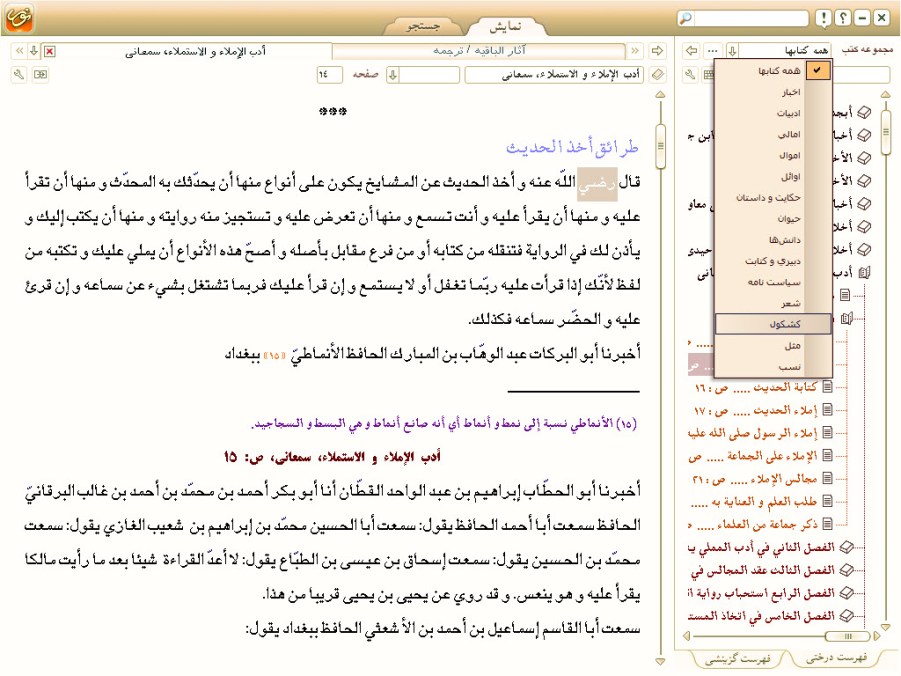This screenshot has width=901, height=676.
Task: Select دانش‌ها from the collection menu
Action: point(773,240)
